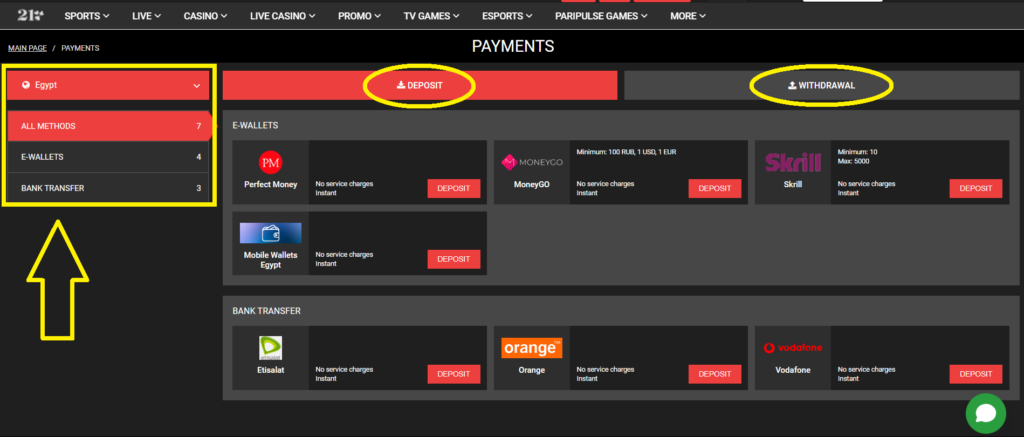Click the Skrill logo

[x=792, y=162]
